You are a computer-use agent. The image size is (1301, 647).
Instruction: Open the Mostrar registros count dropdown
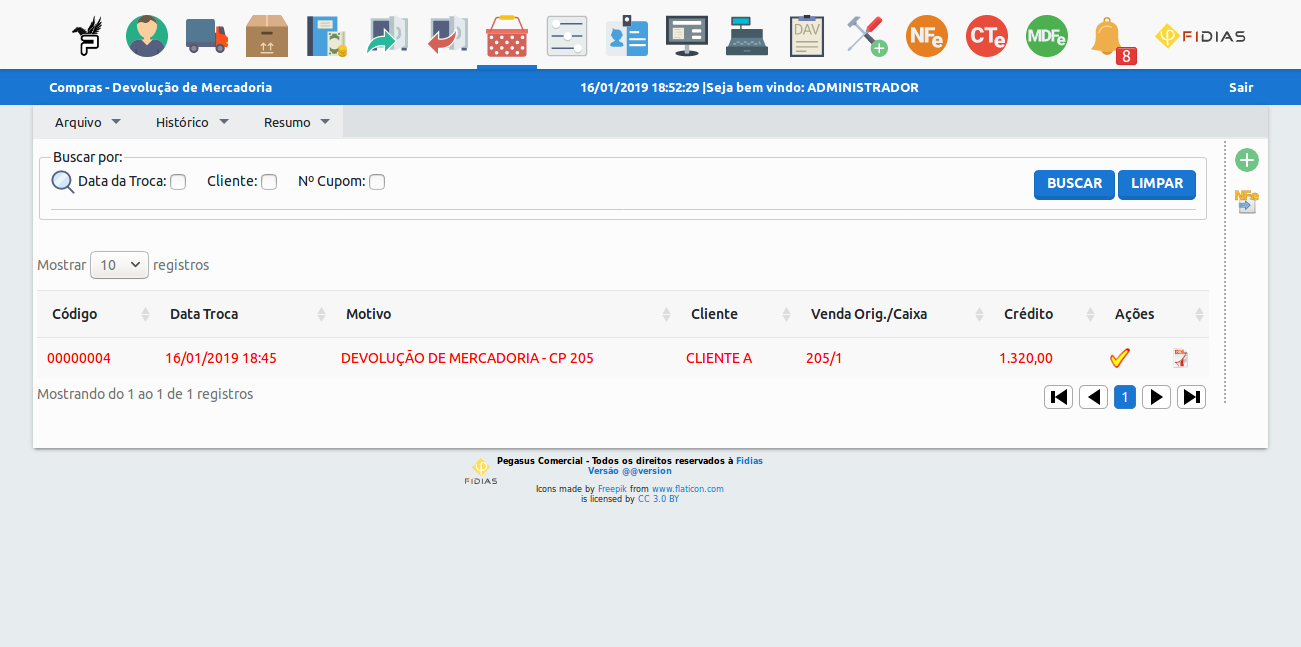(x=119, y=265)
